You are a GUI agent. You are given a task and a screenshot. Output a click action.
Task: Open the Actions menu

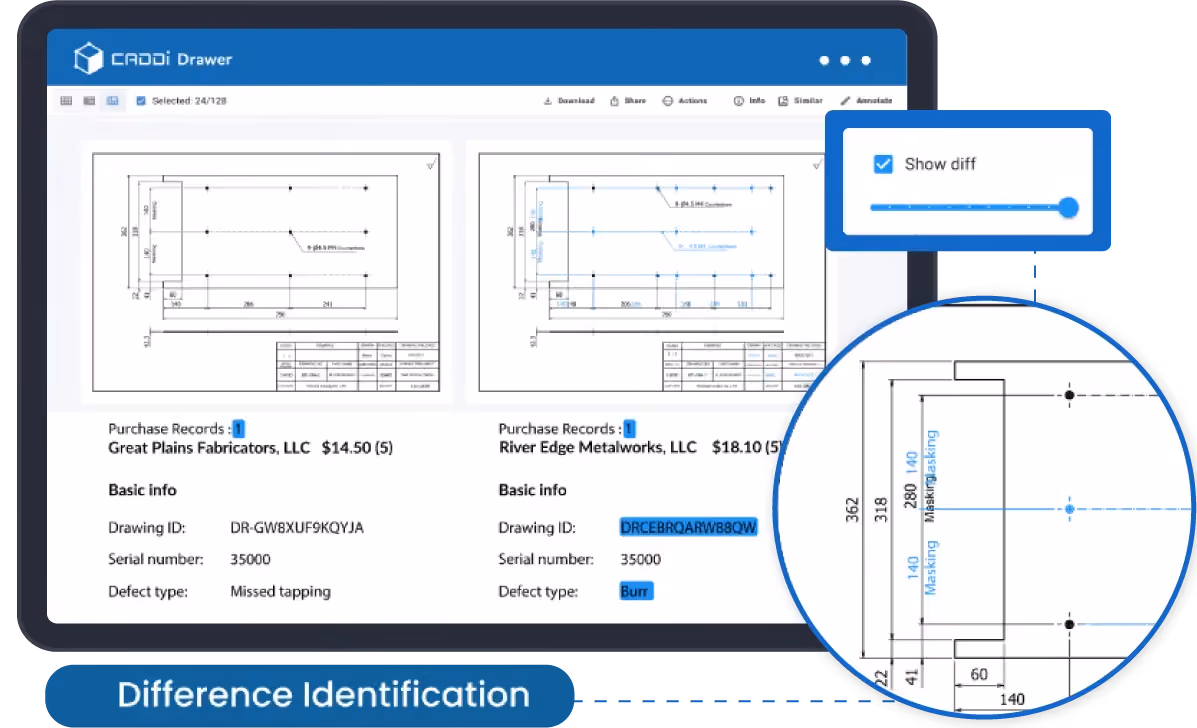[x=685, y=101]
